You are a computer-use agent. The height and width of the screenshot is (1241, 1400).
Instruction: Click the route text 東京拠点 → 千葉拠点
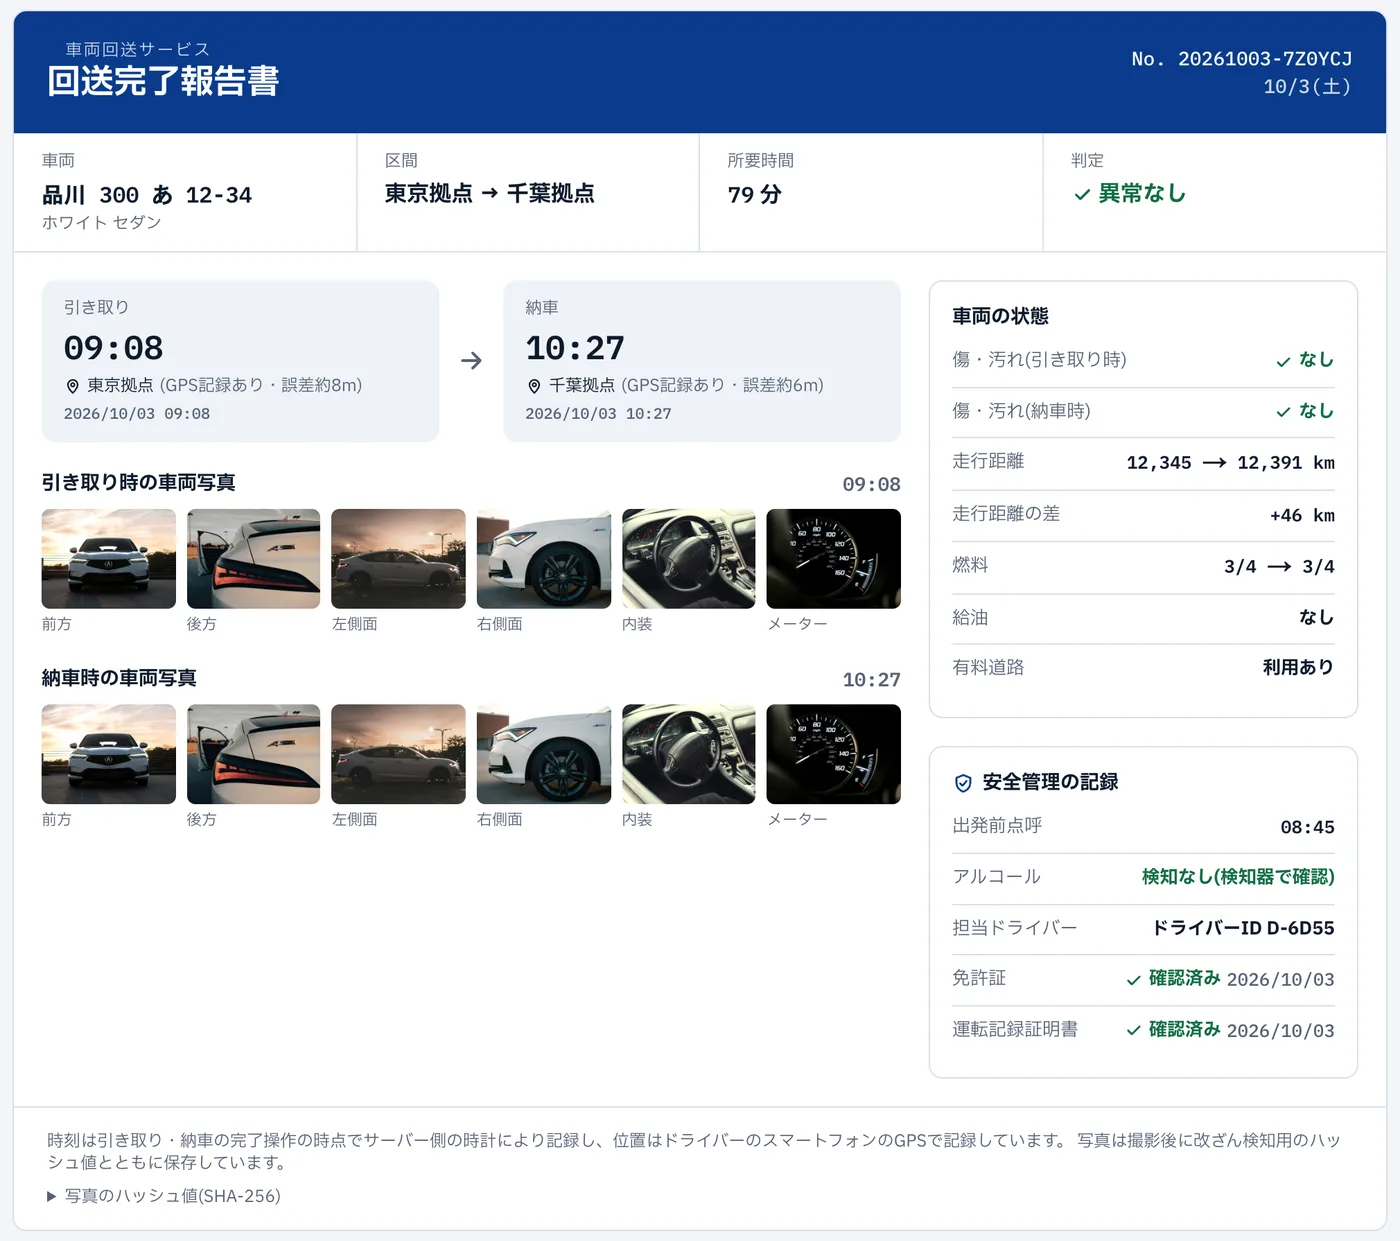pos(490,194)
